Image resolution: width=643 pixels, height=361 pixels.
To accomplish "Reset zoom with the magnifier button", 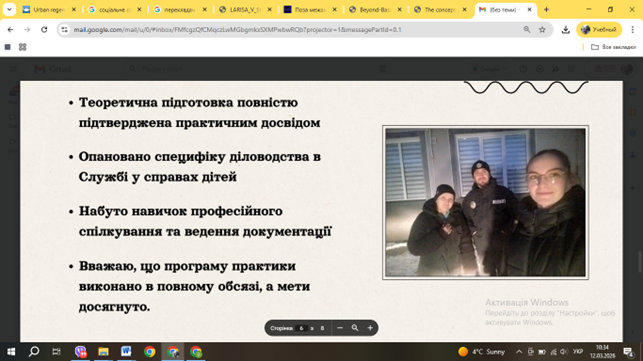I will pos(355,328).
